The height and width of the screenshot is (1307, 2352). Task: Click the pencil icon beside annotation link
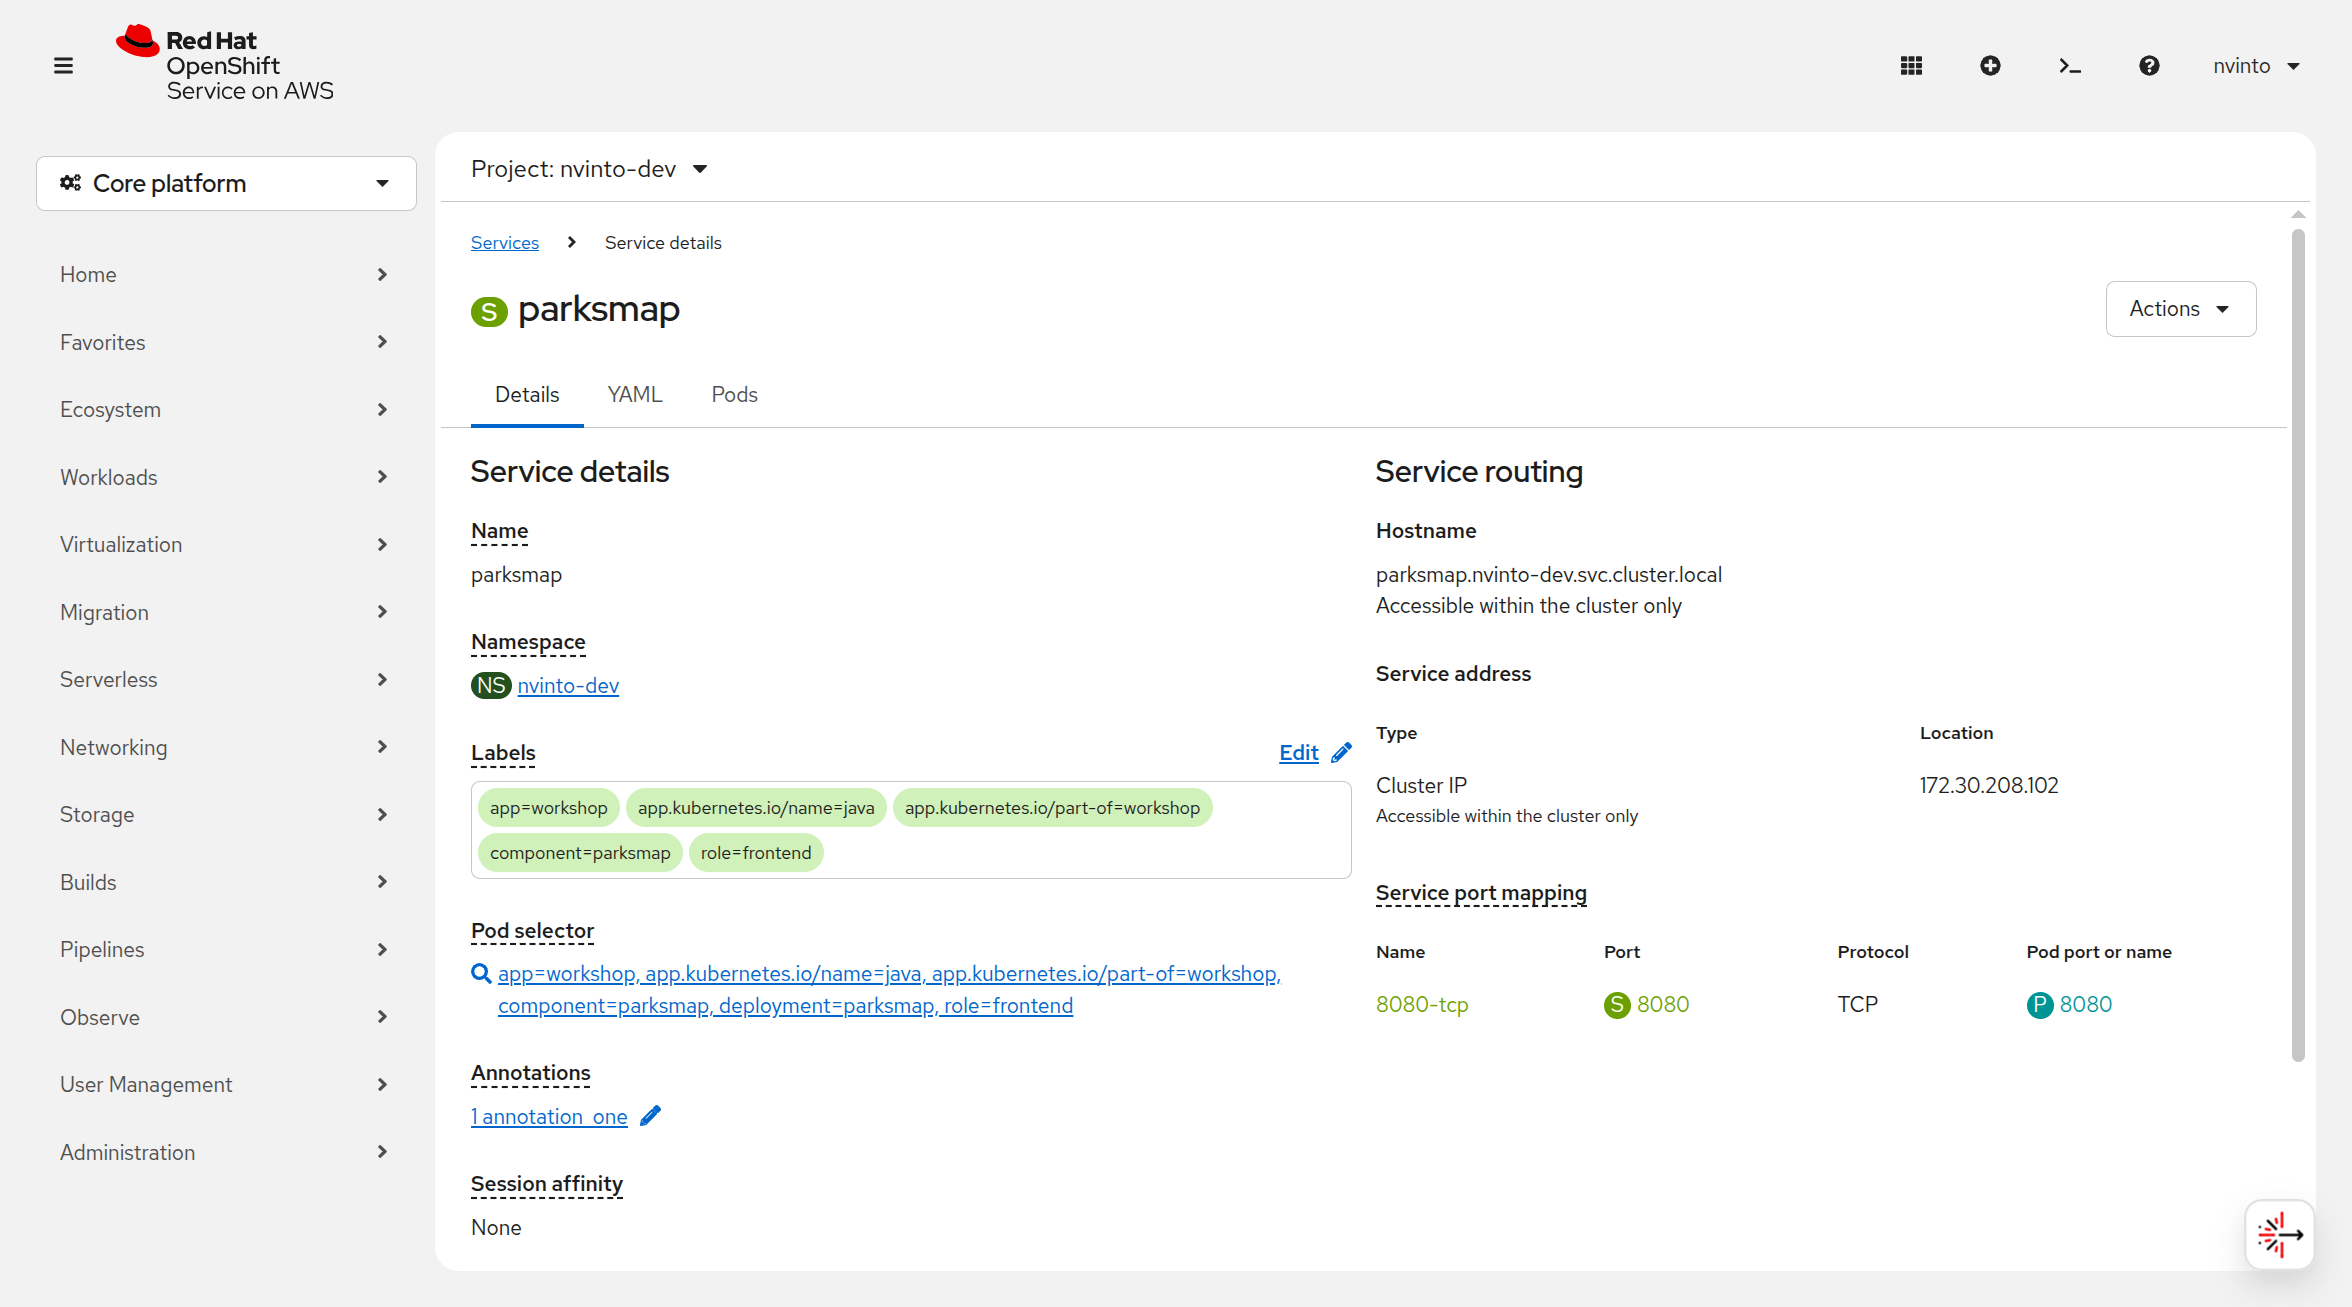(650, 1116)
